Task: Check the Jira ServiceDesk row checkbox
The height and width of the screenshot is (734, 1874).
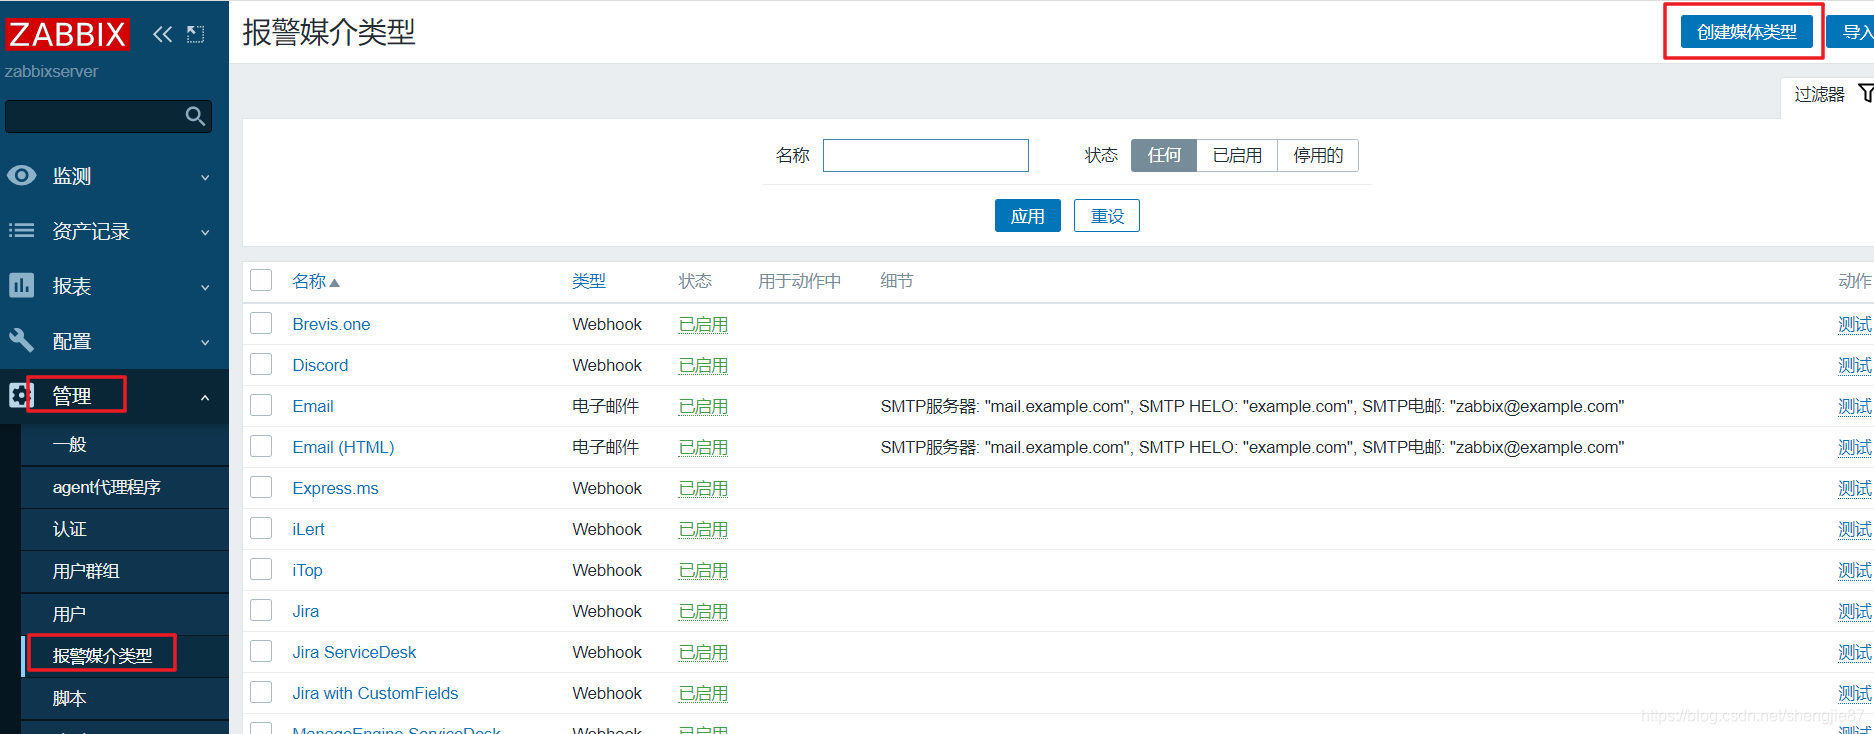Action: tap(261, 651)
